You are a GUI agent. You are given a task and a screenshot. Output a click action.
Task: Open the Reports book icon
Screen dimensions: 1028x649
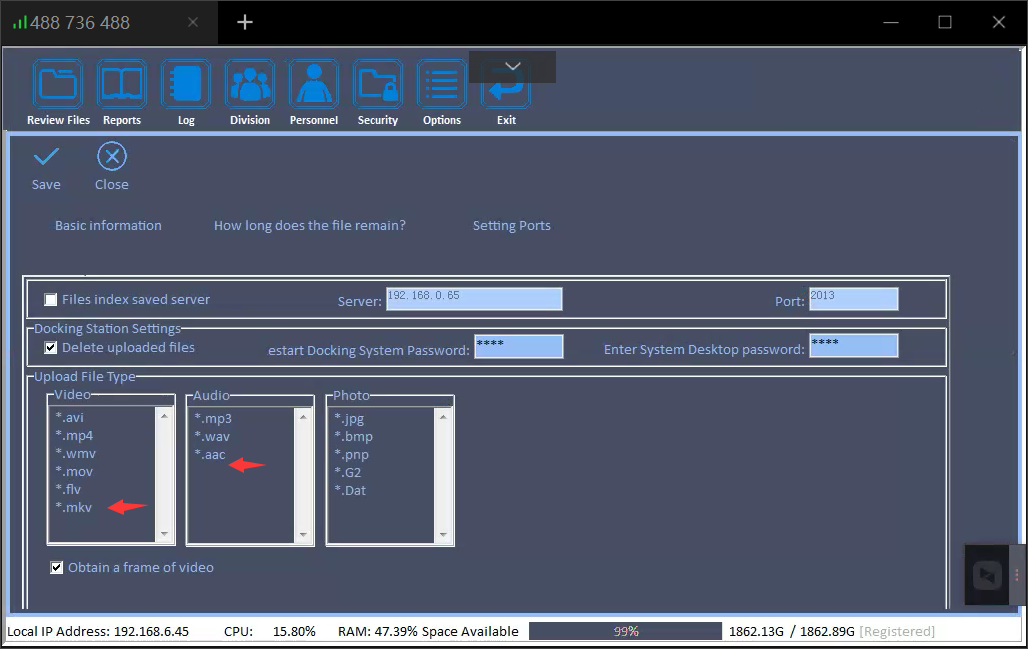[x=122, y=85]
